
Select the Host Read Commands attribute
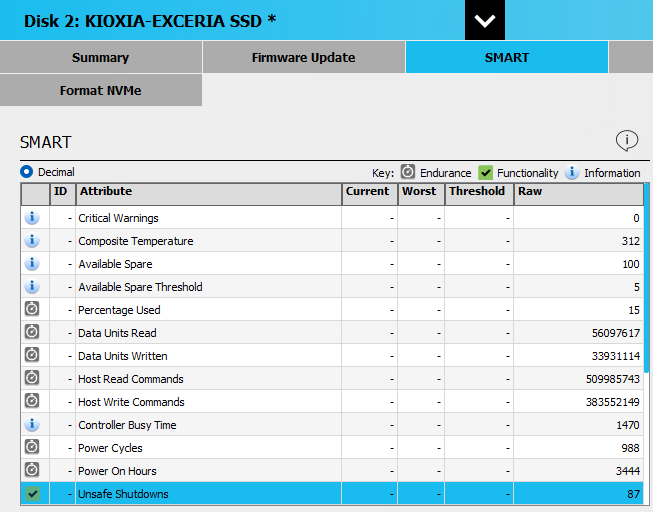point(131,379)
